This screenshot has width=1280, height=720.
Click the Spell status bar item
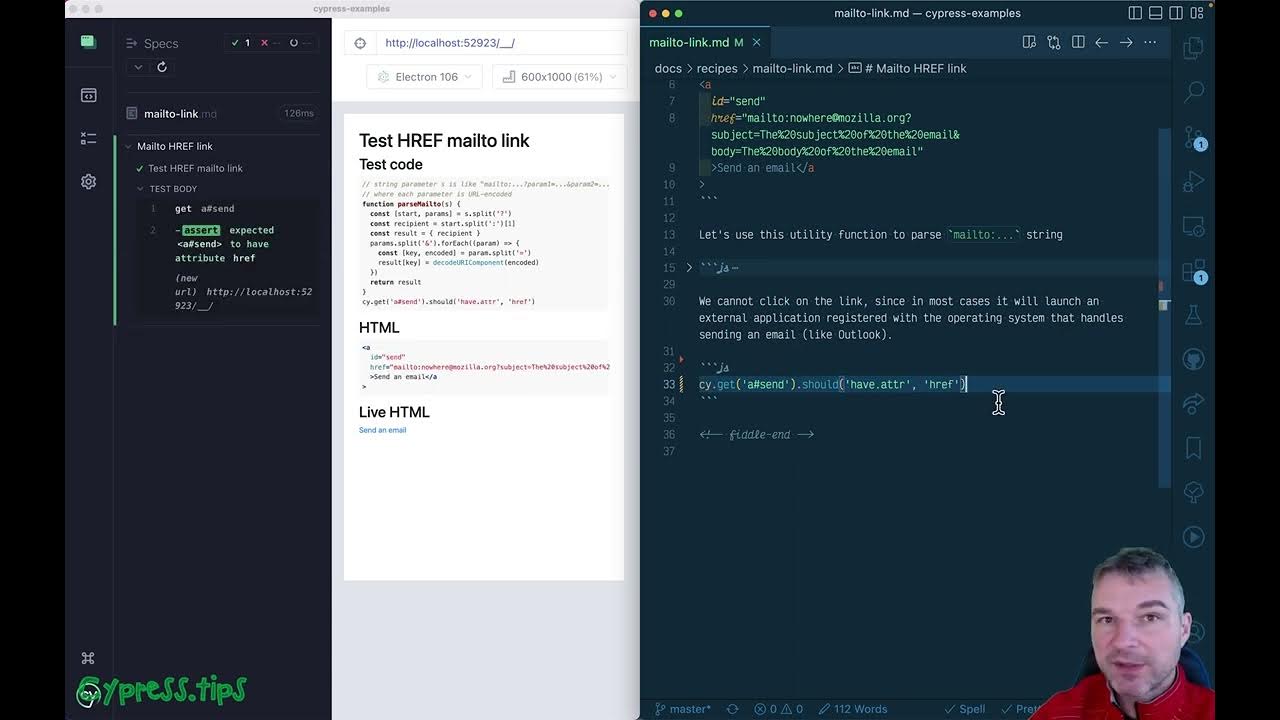tap(963, 709)
